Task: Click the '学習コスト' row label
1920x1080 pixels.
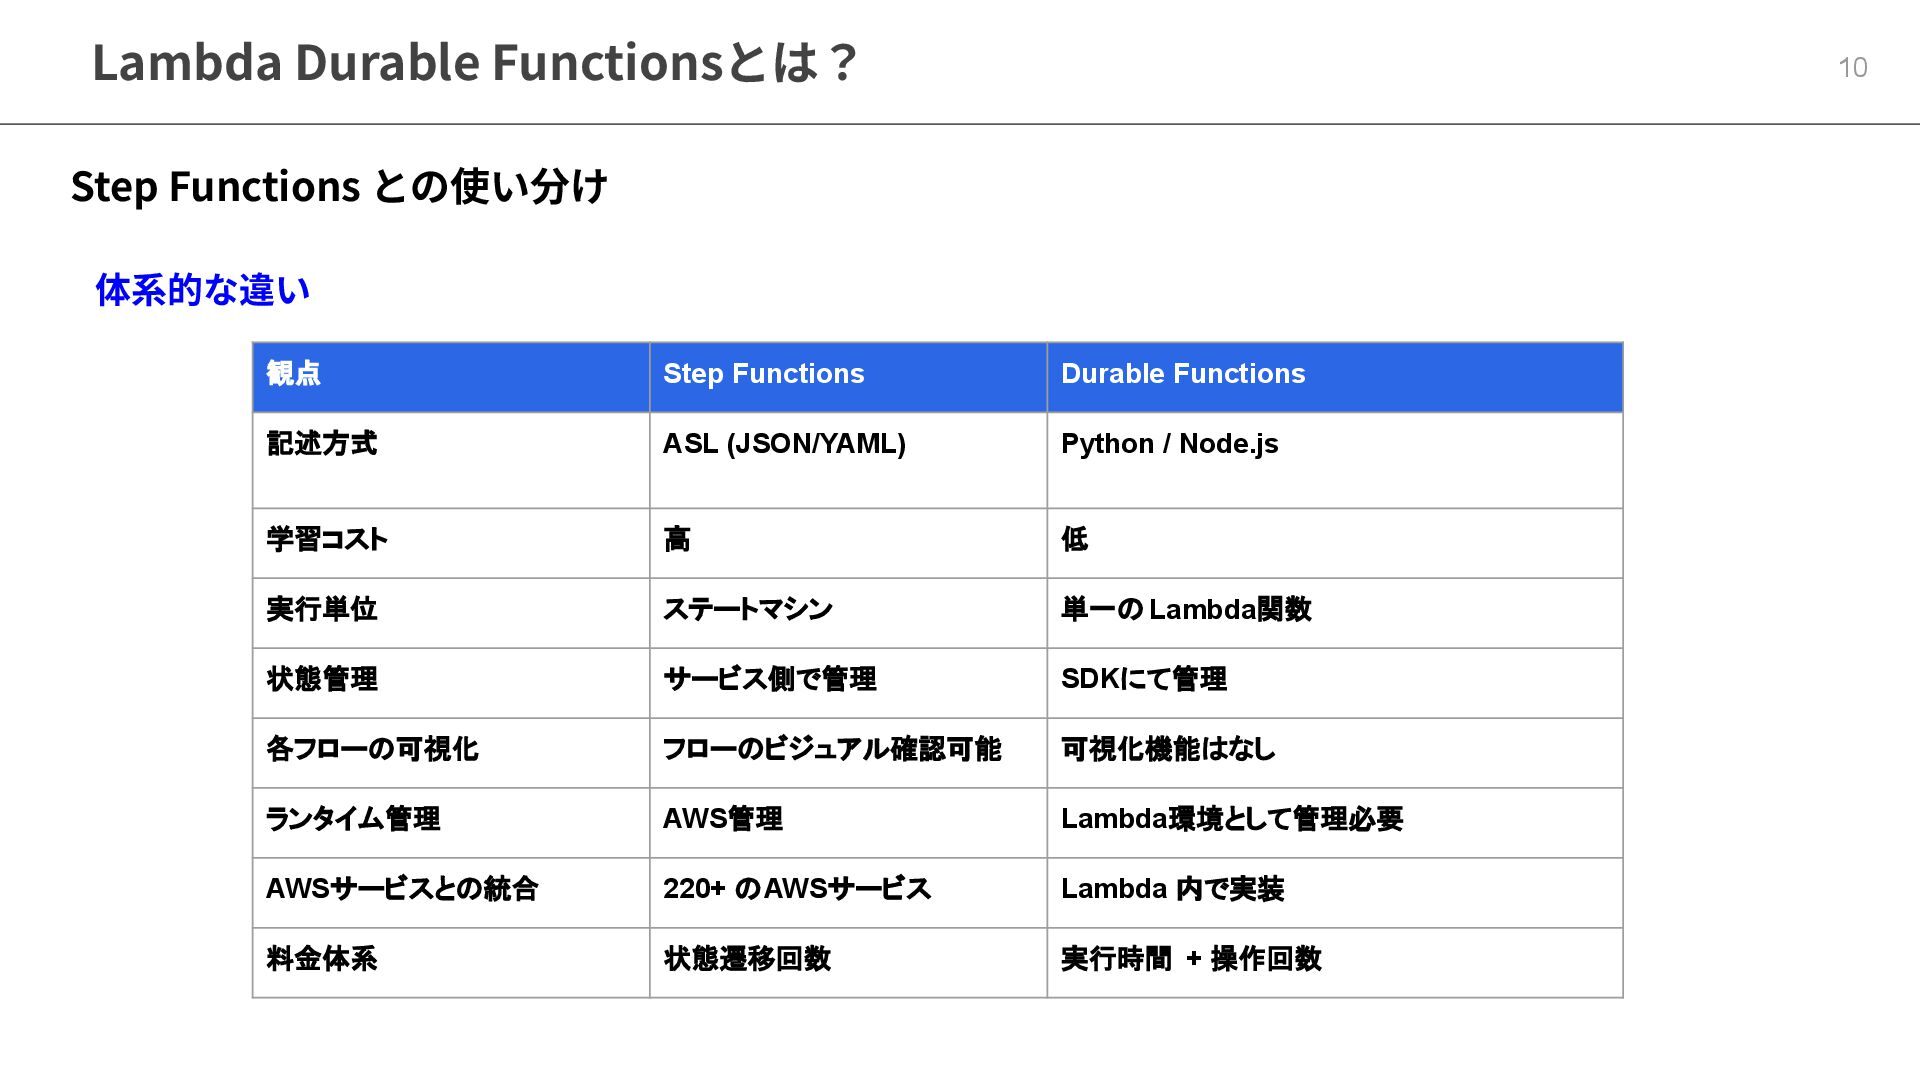Action: tap(327, 540)
